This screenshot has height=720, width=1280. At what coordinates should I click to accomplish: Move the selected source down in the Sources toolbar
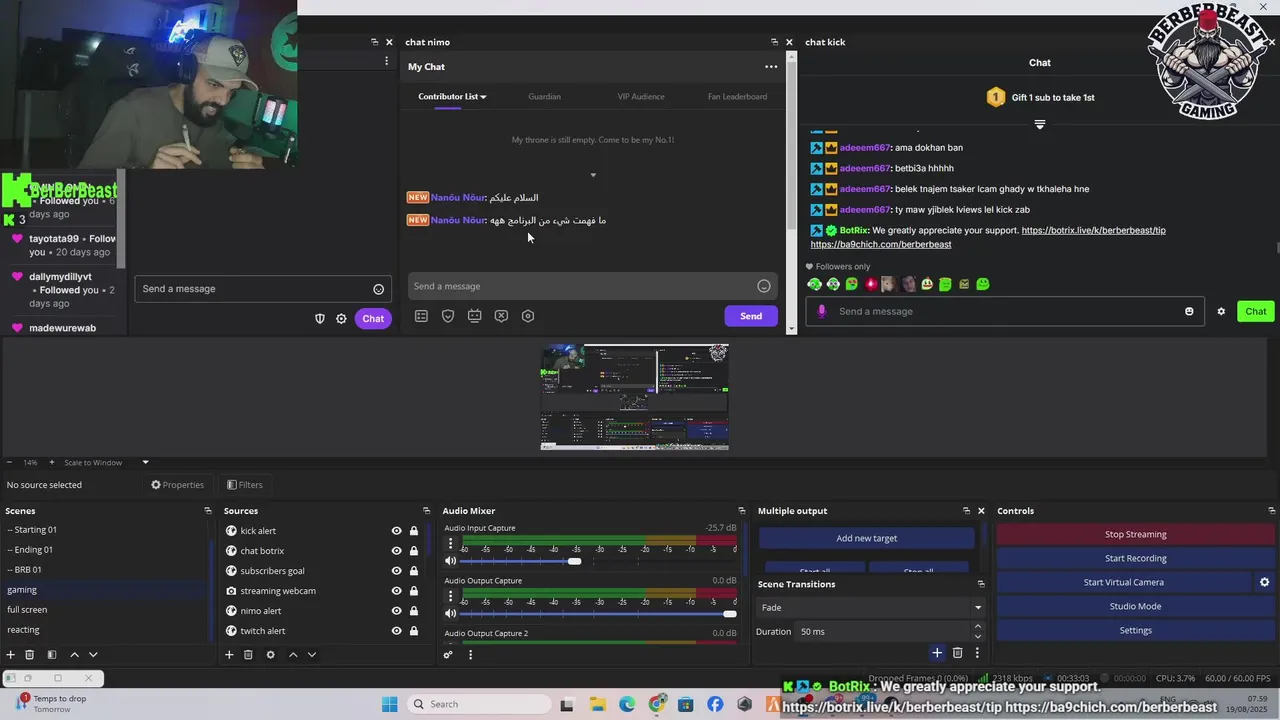pos(312,655)
